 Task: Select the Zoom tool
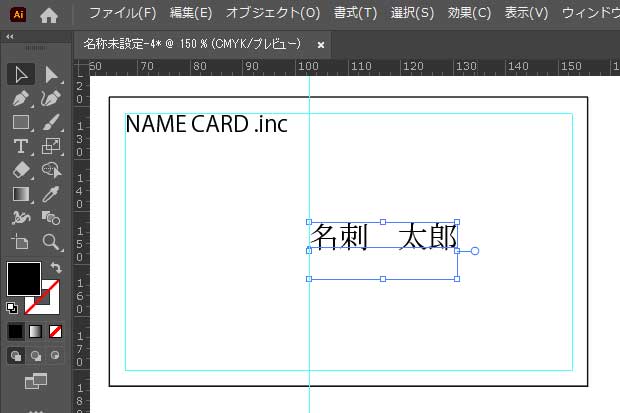[x=51, y=242]
